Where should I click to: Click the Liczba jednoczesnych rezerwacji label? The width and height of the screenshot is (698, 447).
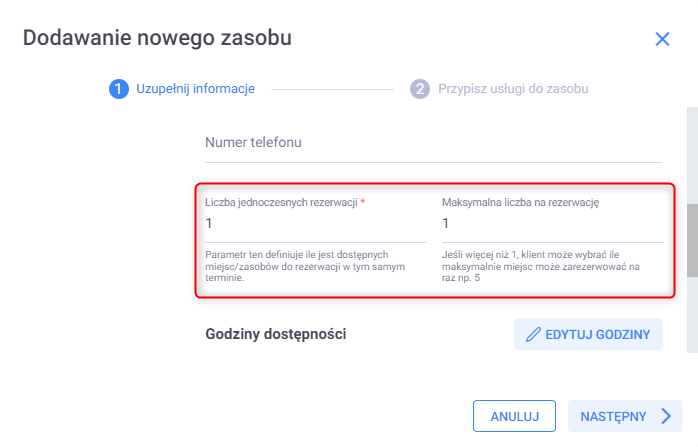coord(282,202)
